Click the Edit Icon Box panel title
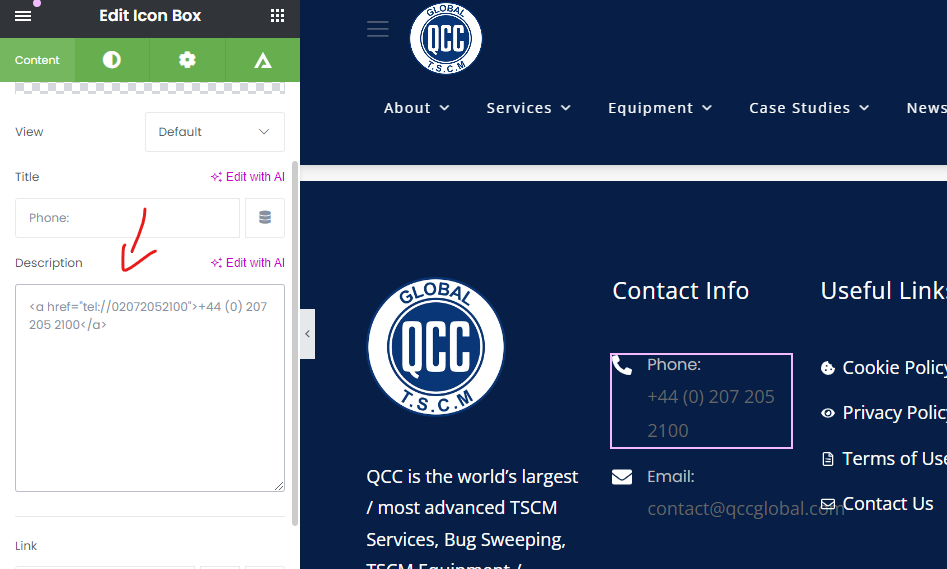This screenshot has height=569, width=947. coord(150,16)
